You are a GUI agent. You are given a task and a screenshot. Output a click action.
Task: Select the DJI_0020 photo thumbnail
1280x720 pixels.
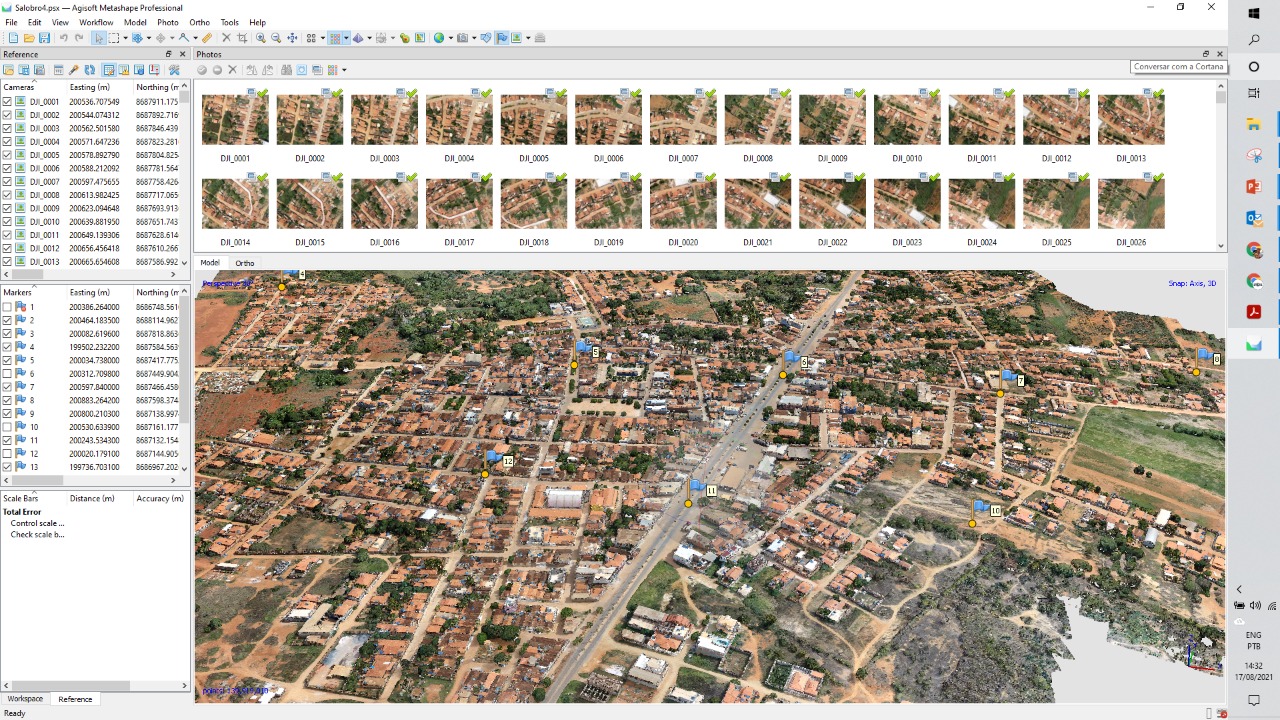tap(683, 204)
